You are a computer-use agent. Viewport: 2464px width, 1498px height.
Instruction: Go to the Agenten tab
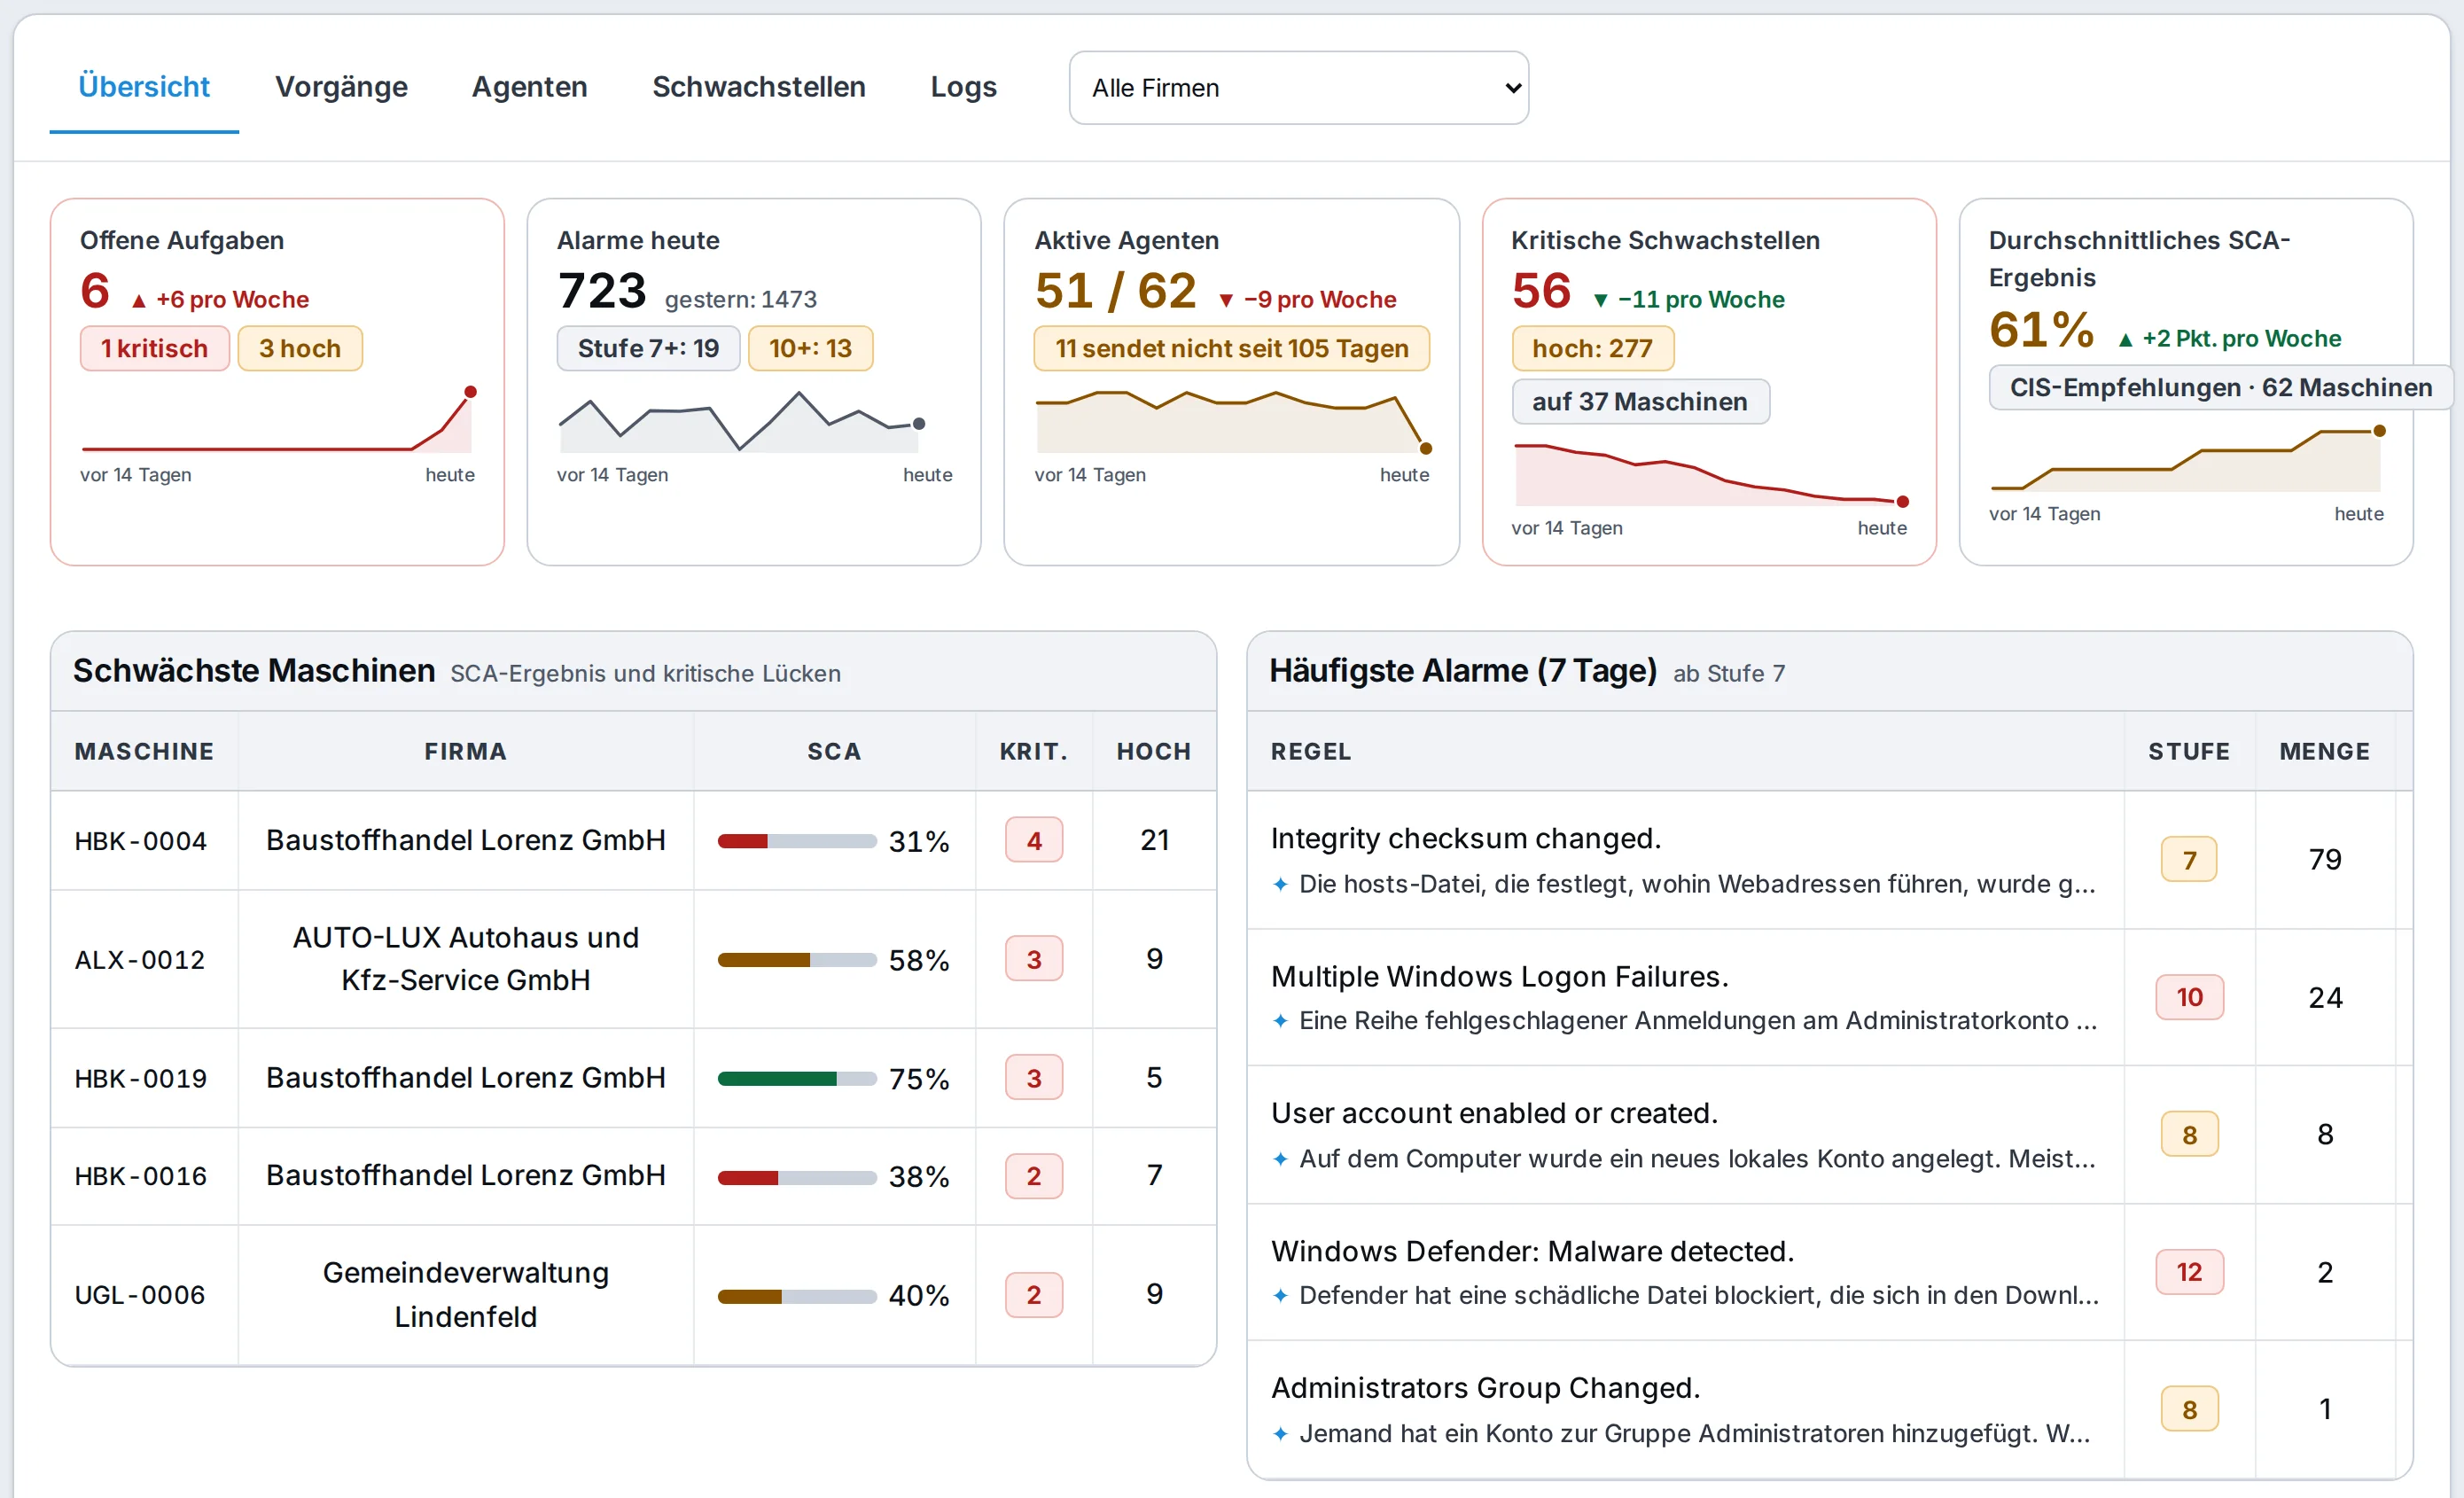pyautogui.click(x=529, y=87)
